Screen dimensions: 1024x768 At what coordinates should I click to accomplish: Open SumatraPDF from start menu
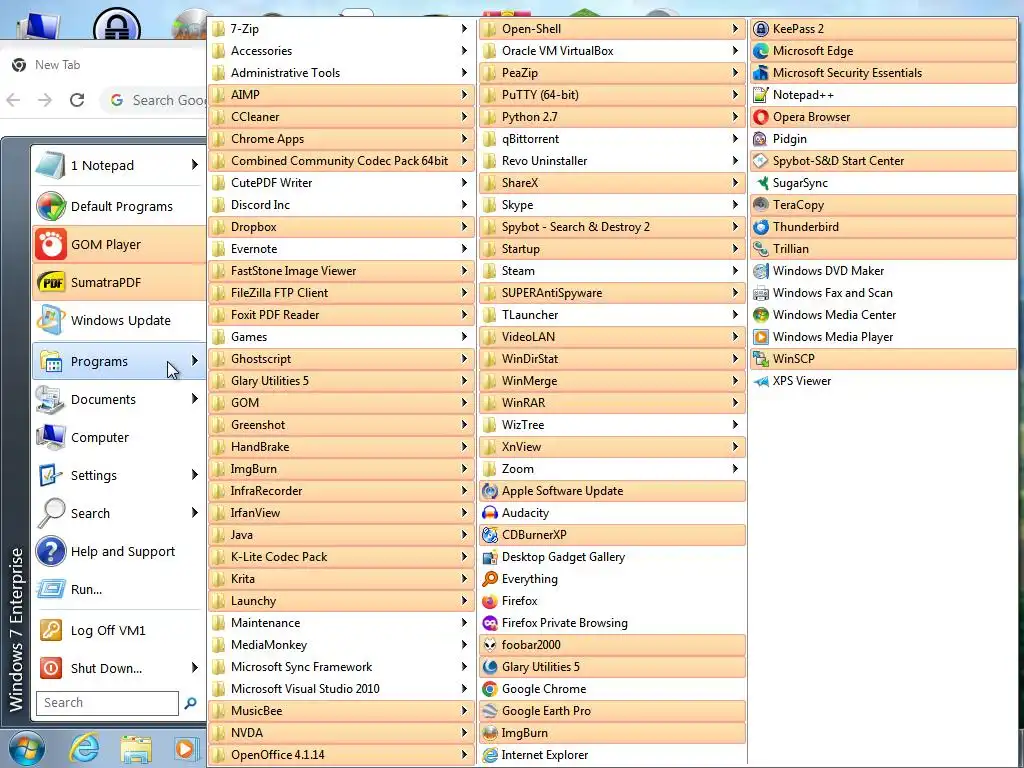[118, 282]
